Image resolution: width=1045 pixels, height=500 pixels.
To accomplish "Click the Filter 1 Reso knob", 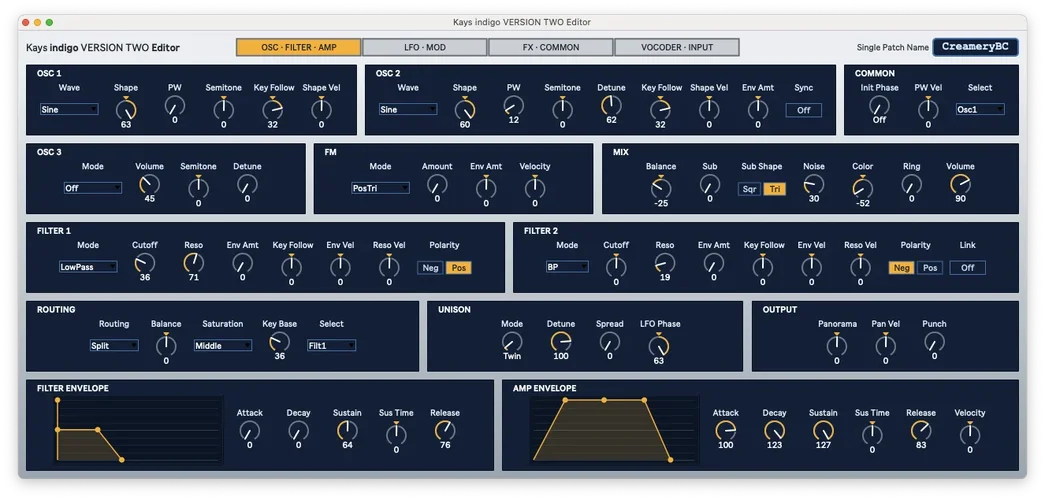I will click(x=193, y=263).
